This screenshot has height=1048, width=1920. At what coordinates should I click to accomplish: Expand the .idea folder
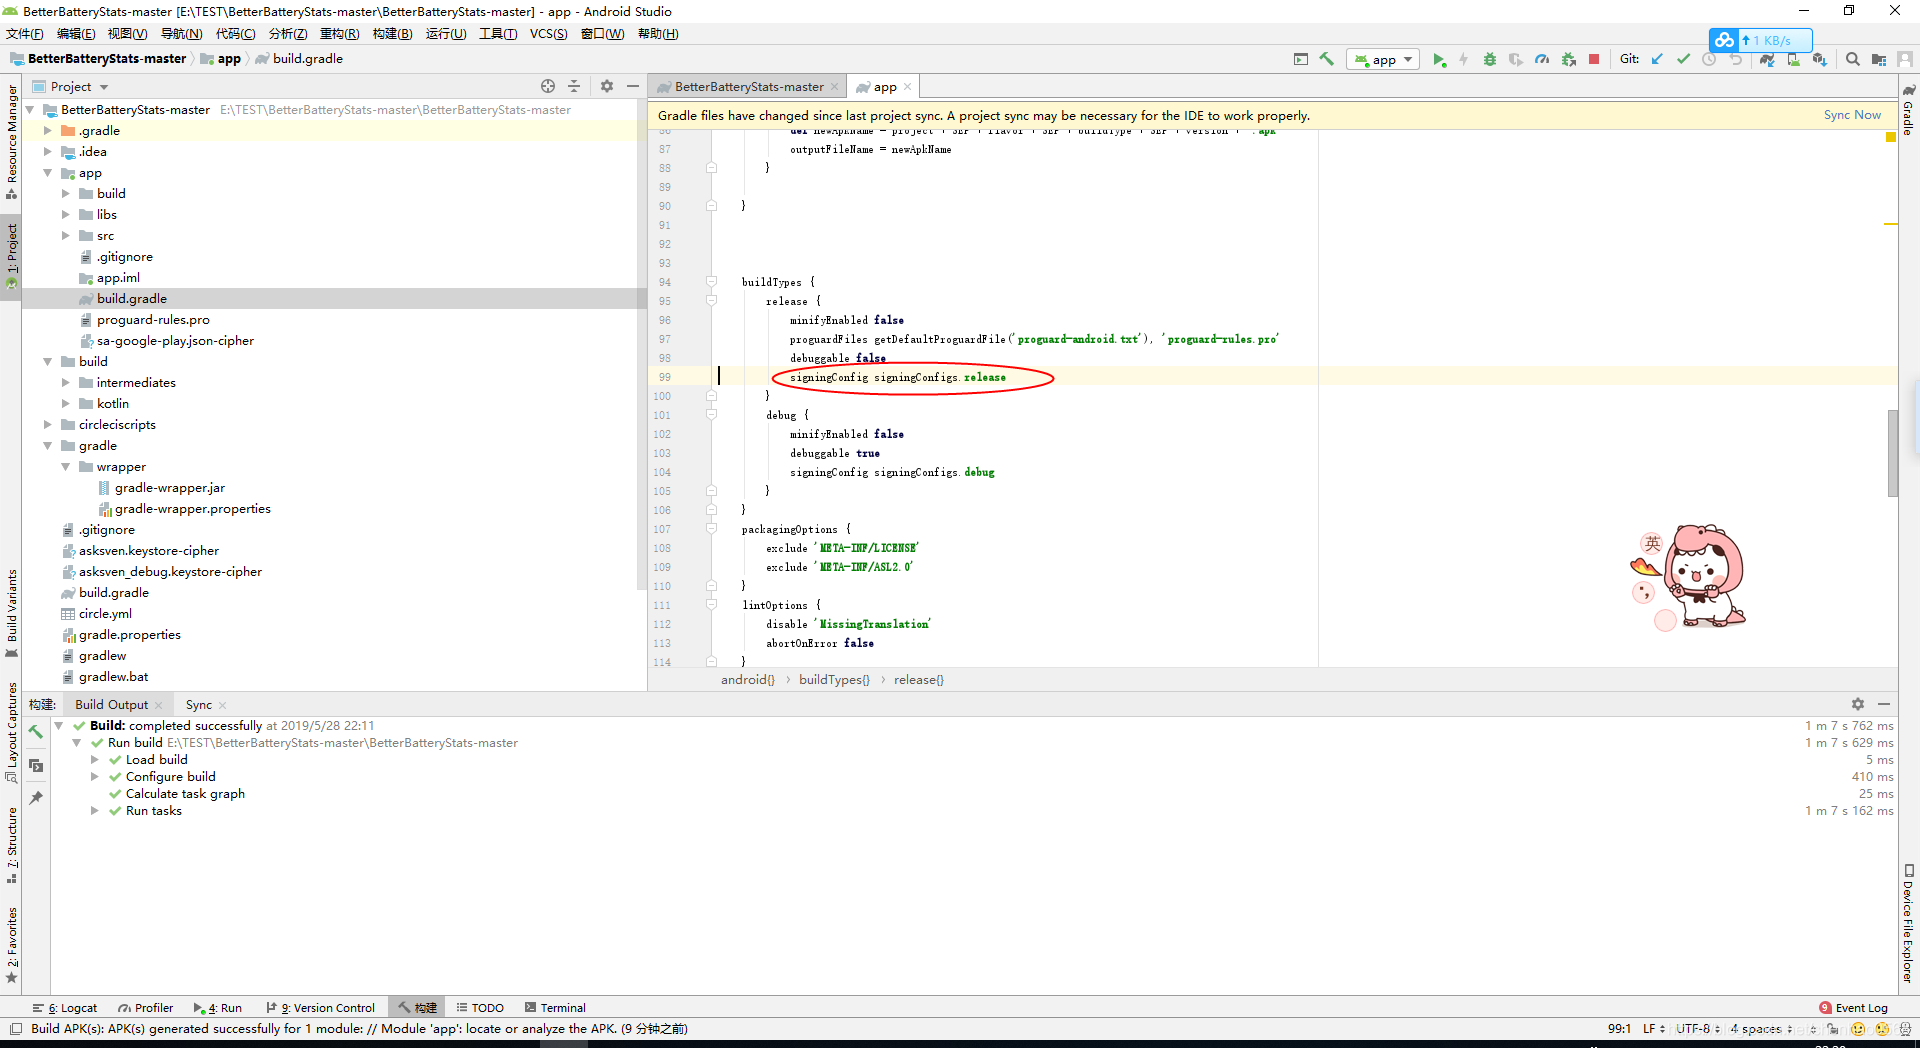[48, 152]
